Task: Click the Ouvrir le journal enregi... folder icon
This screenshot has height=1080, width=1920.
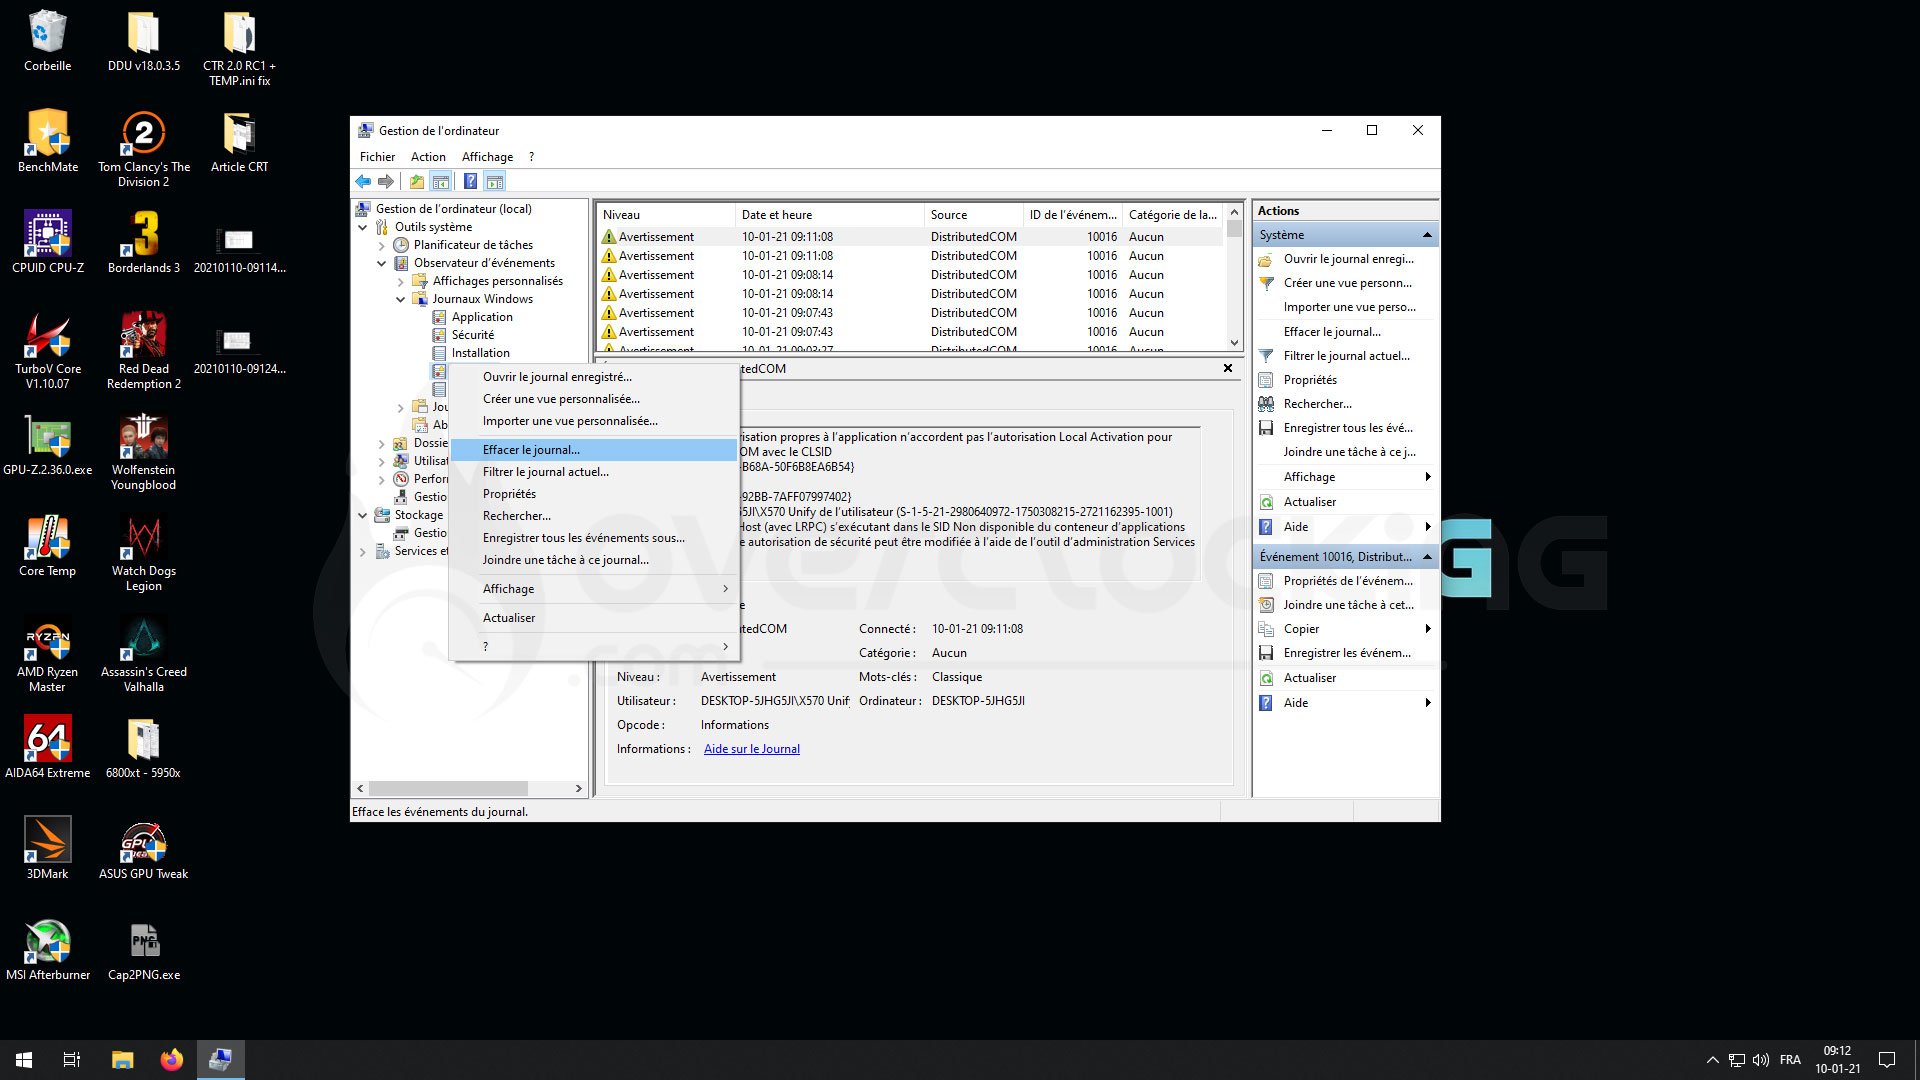Action: pyautogui.click(x=1266, y=259)
